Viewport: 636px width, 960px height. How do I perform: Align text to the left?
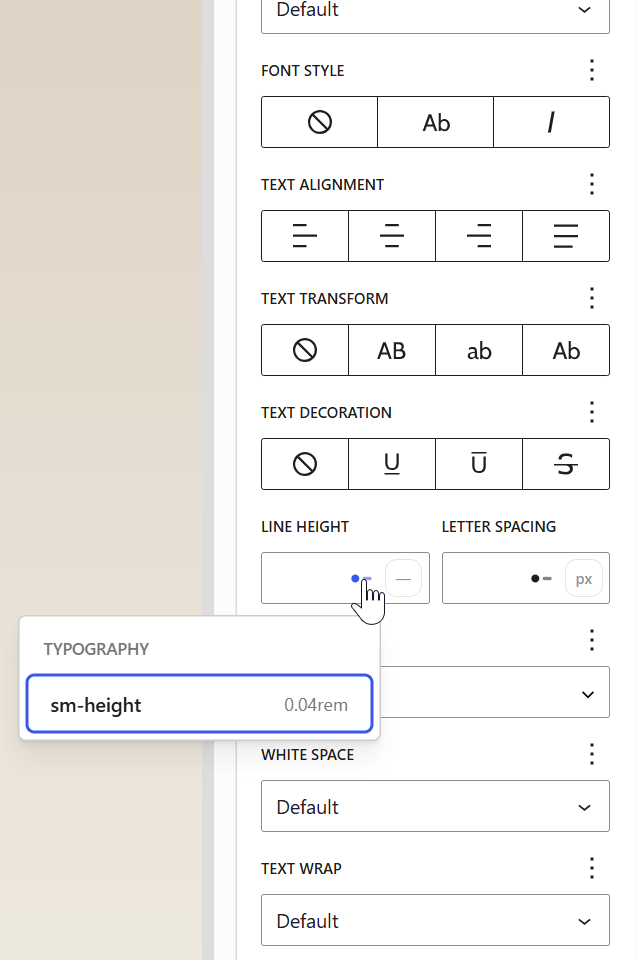(305, 236)
